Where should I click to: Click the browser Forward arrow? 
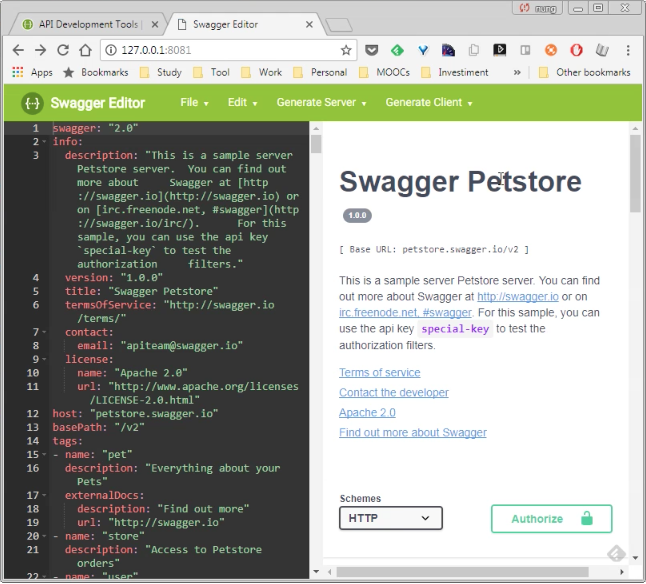[40, 50]
